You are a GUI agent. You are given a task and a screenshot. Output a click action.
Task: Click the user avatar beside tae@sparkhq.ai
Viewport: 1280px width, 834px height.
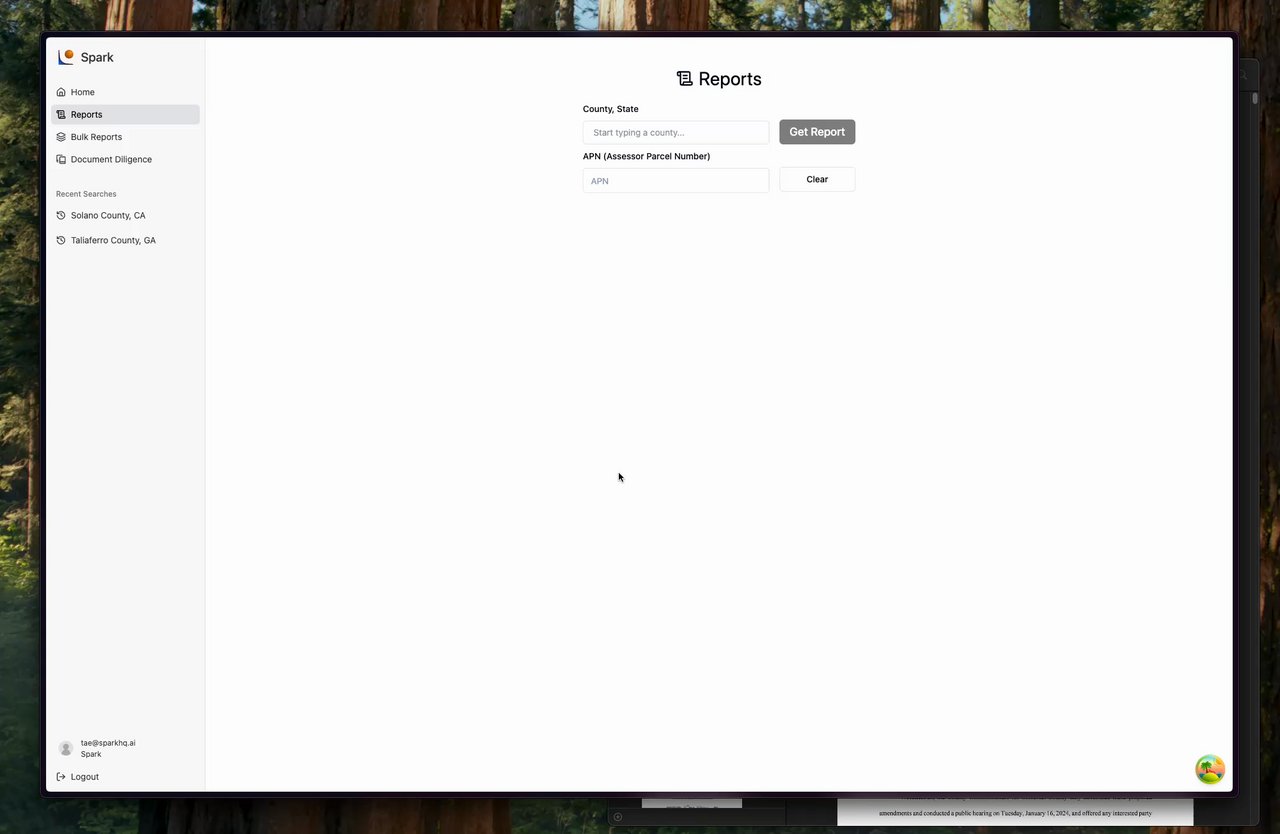tap(66, 748)
